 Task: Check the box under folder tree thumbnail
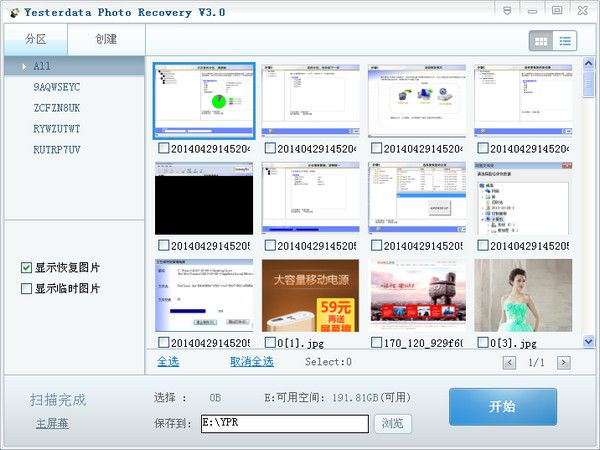pos(483,245)
